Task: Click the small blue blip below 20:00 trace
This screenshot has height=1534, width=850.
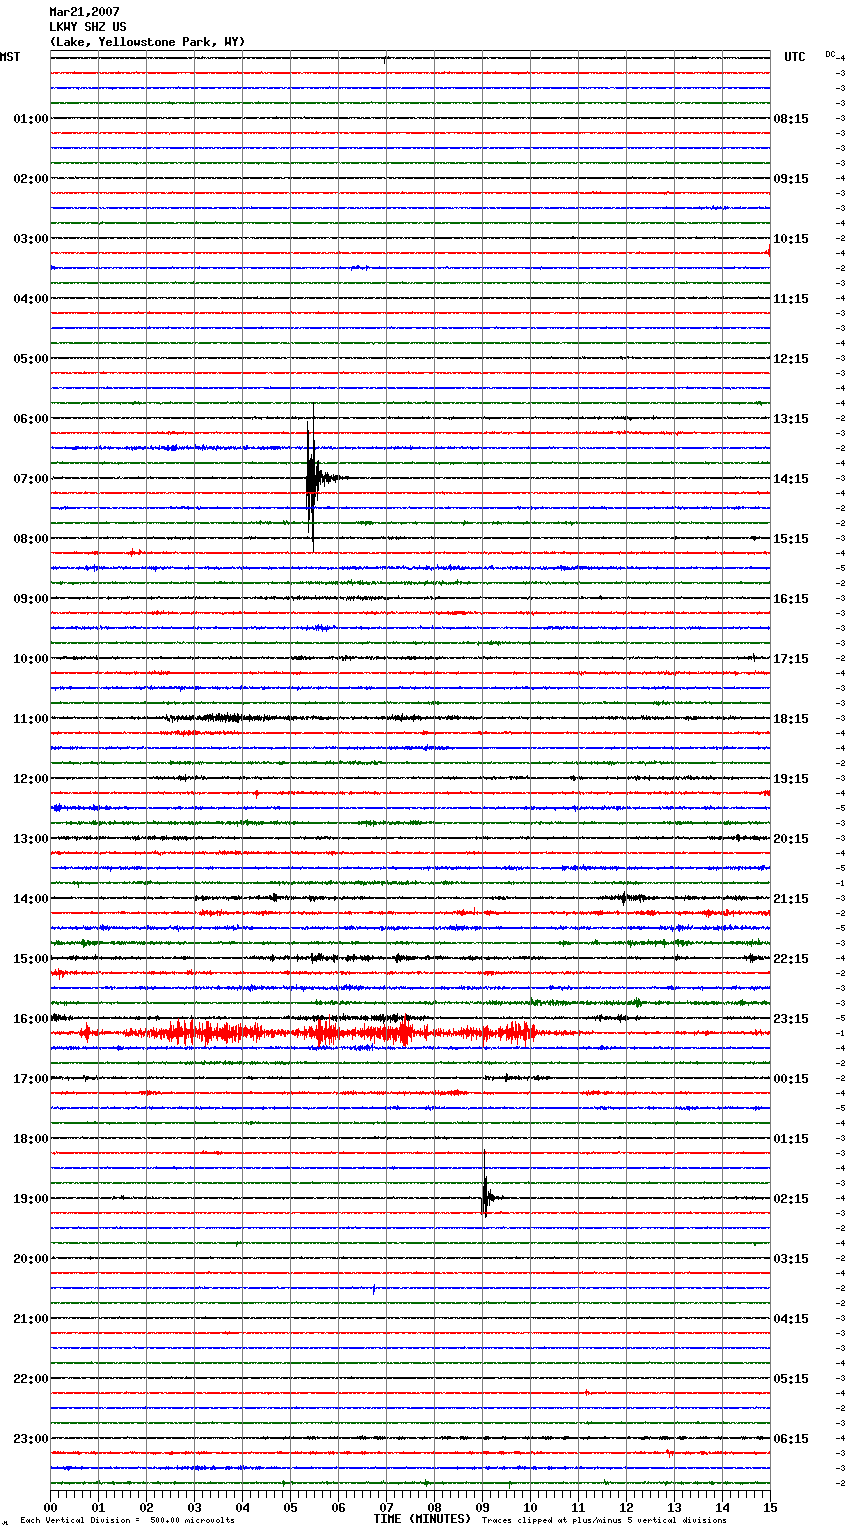Action: [x=374, y=1289]
